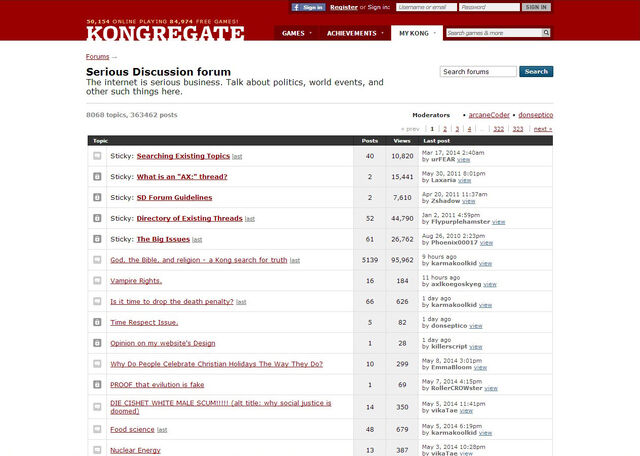Open Why Do People Celebrate Christian Holidays thread
The width and height of the screenshot is (640, 456).
click(216, 364)
